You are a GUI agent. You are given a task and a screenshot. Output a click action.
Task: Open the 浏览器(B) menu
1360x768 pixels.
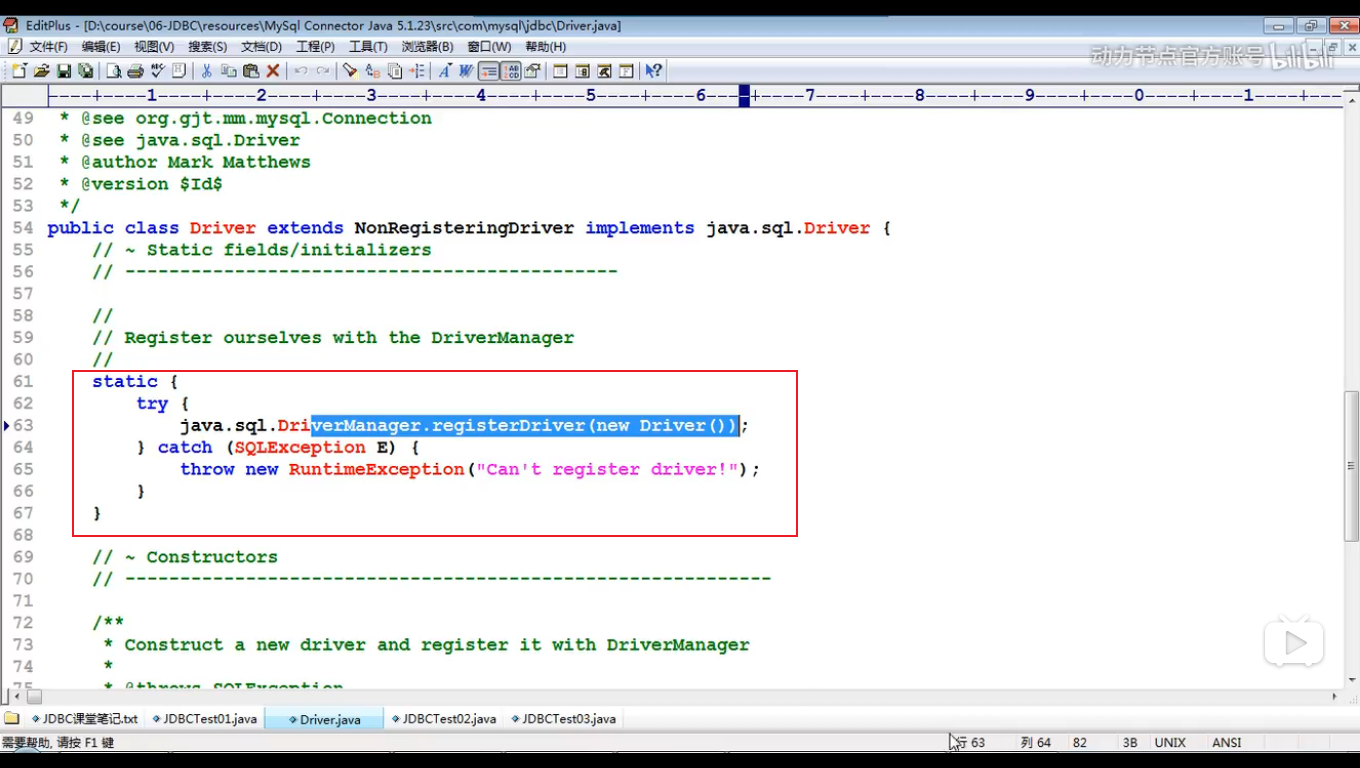pyautogui.click(x=427, y=47)
